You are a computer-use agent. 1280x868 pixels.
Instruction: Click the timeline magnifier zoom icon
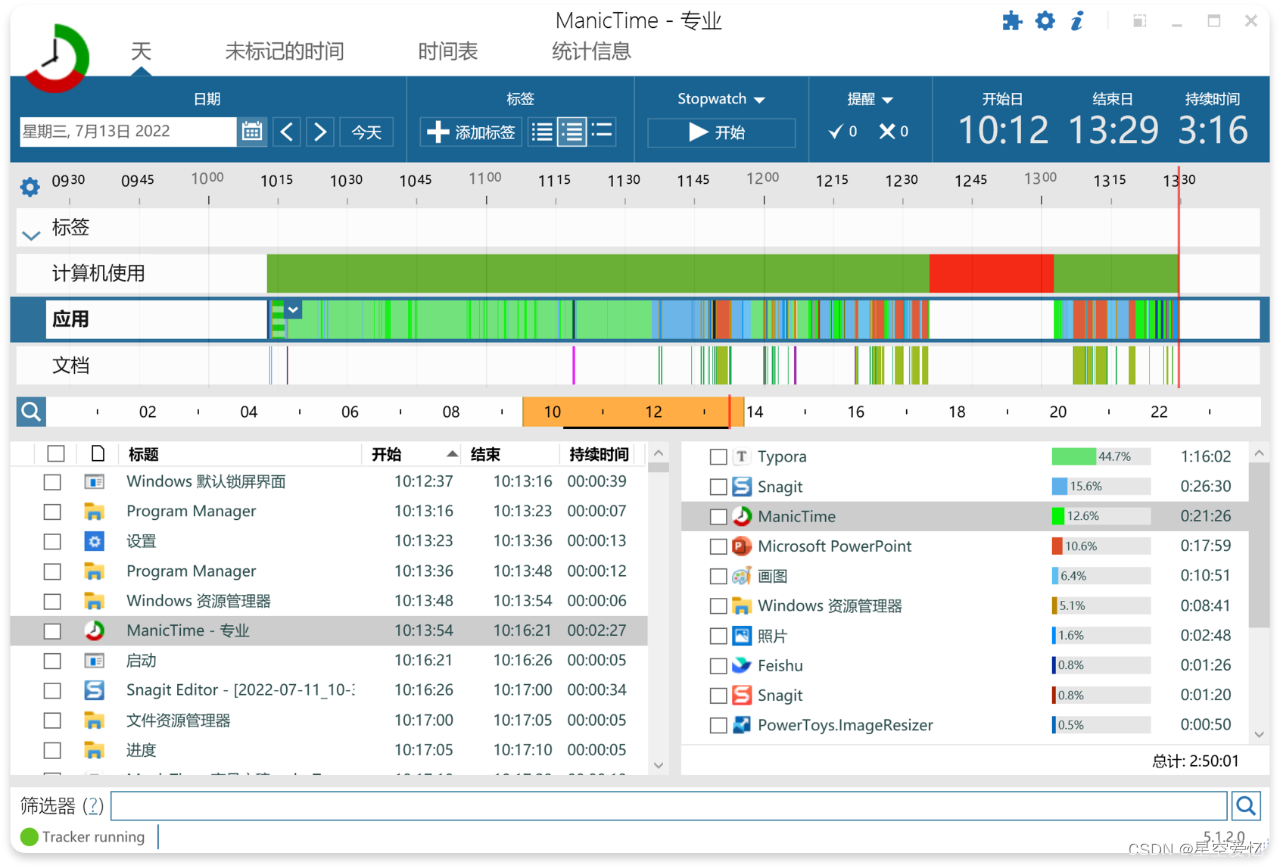tap(31, 411)
